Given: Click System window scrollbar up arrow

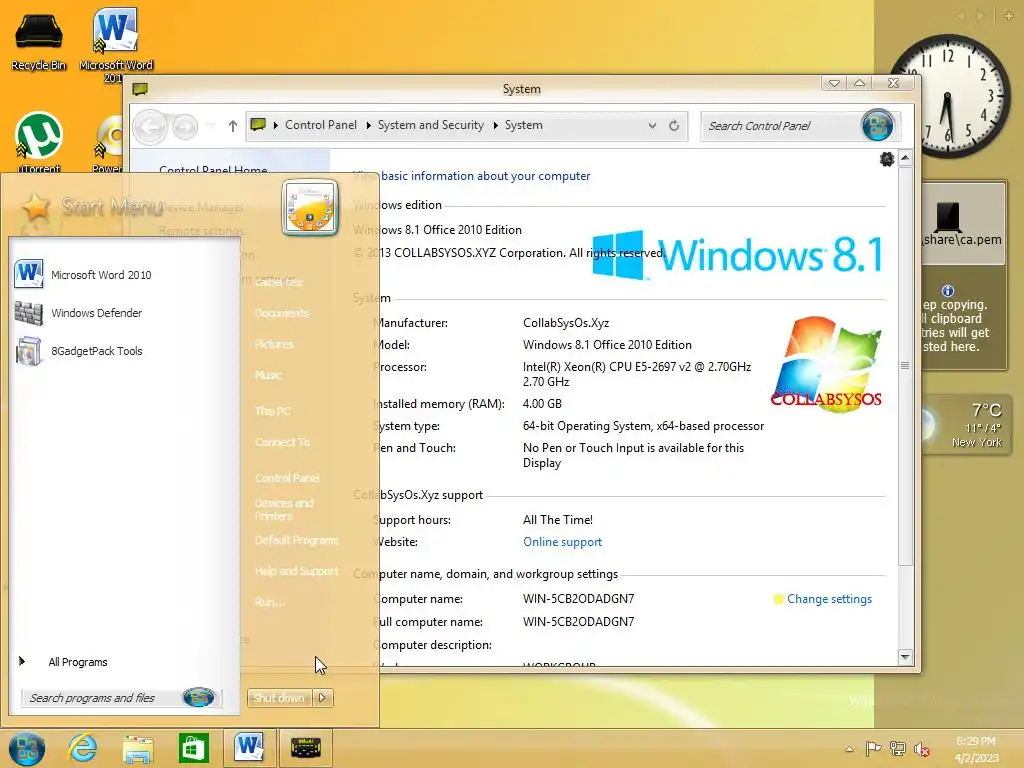Looking at the screenshot, I should click(905, 157).
